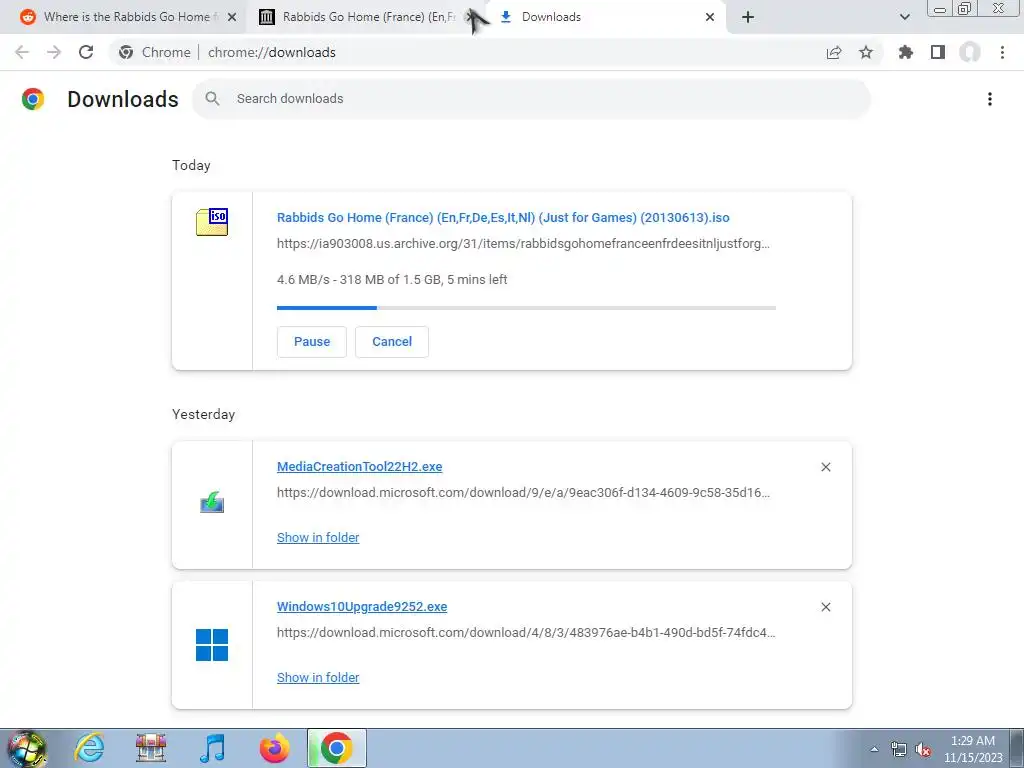Click the archive.org source URL
The image size is (1024, 768).
(x=523, y=244)
